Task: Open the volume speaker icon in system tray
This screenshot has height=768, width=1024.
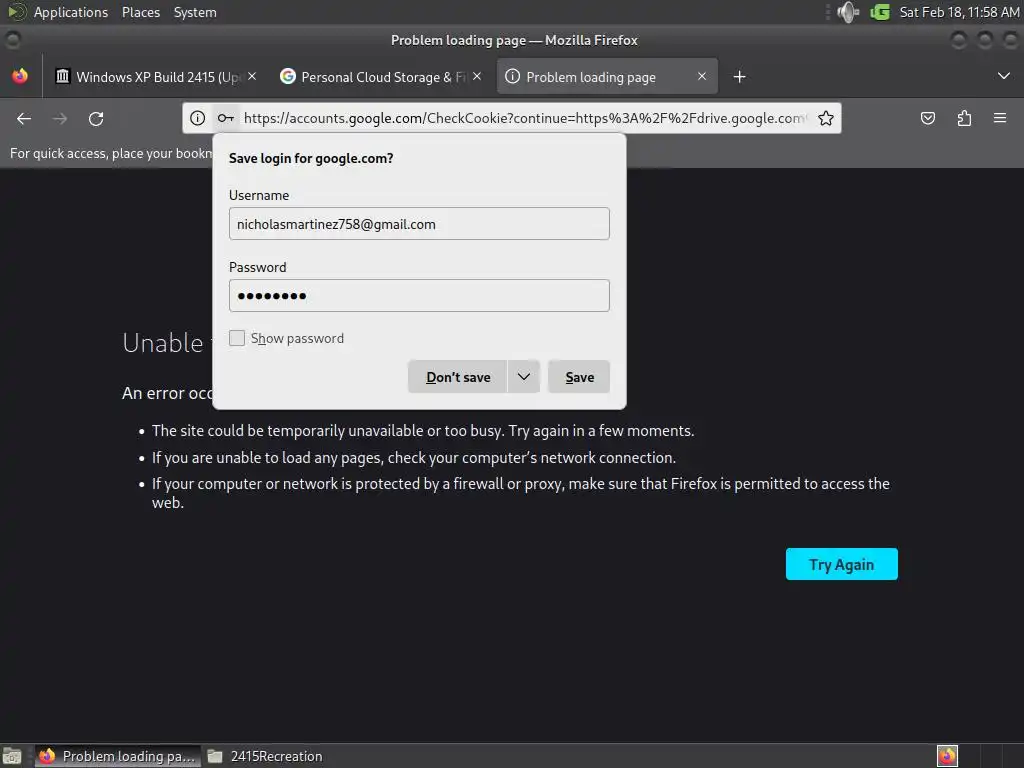Action: [848, 12]
